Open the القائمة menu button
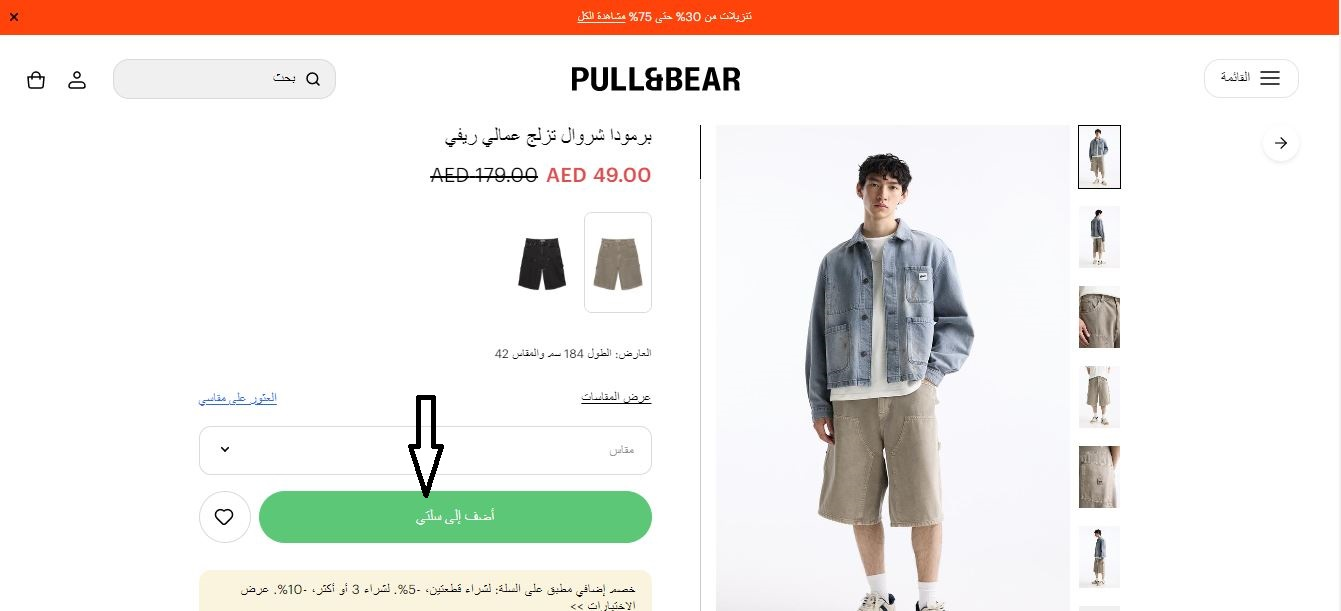The height and width of the screenshot is (611, 1341). 1251,78
